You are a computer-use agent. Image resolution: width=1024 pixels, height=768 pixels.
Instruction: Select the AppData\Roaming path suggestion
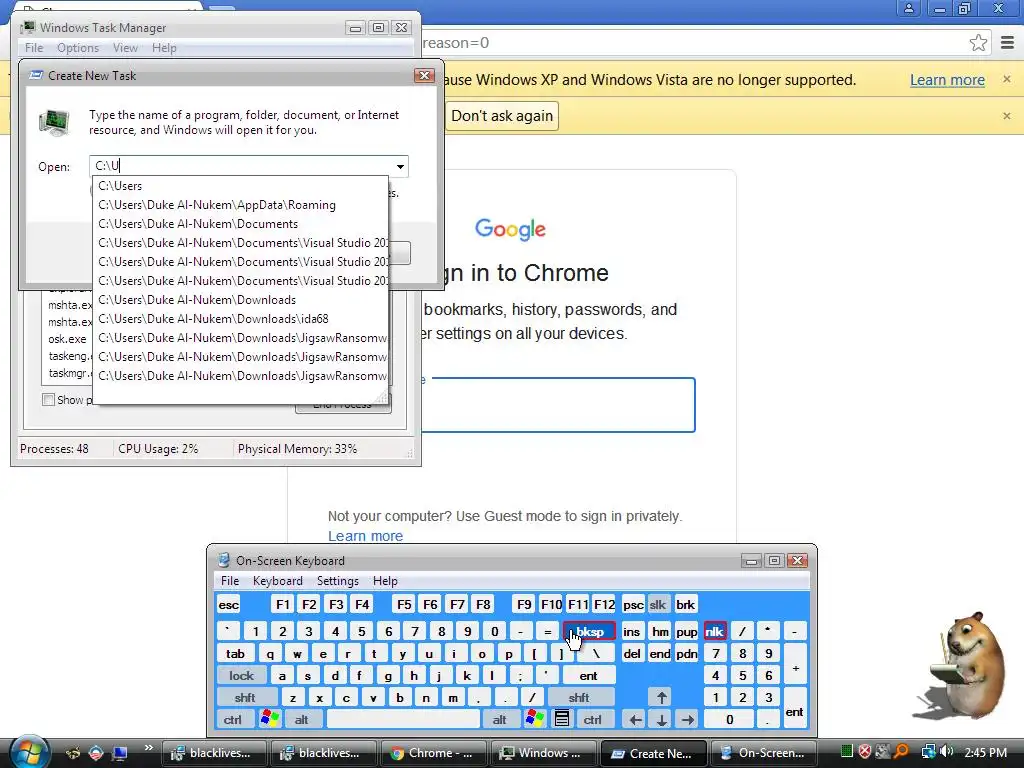click(240, 205)
